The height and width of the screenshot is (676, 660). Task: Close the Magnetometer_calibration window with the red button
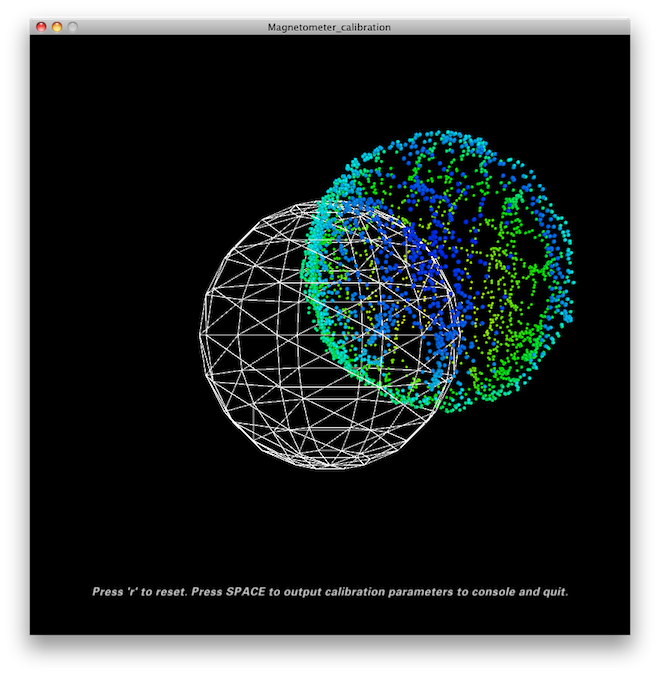tap(41, 27)
